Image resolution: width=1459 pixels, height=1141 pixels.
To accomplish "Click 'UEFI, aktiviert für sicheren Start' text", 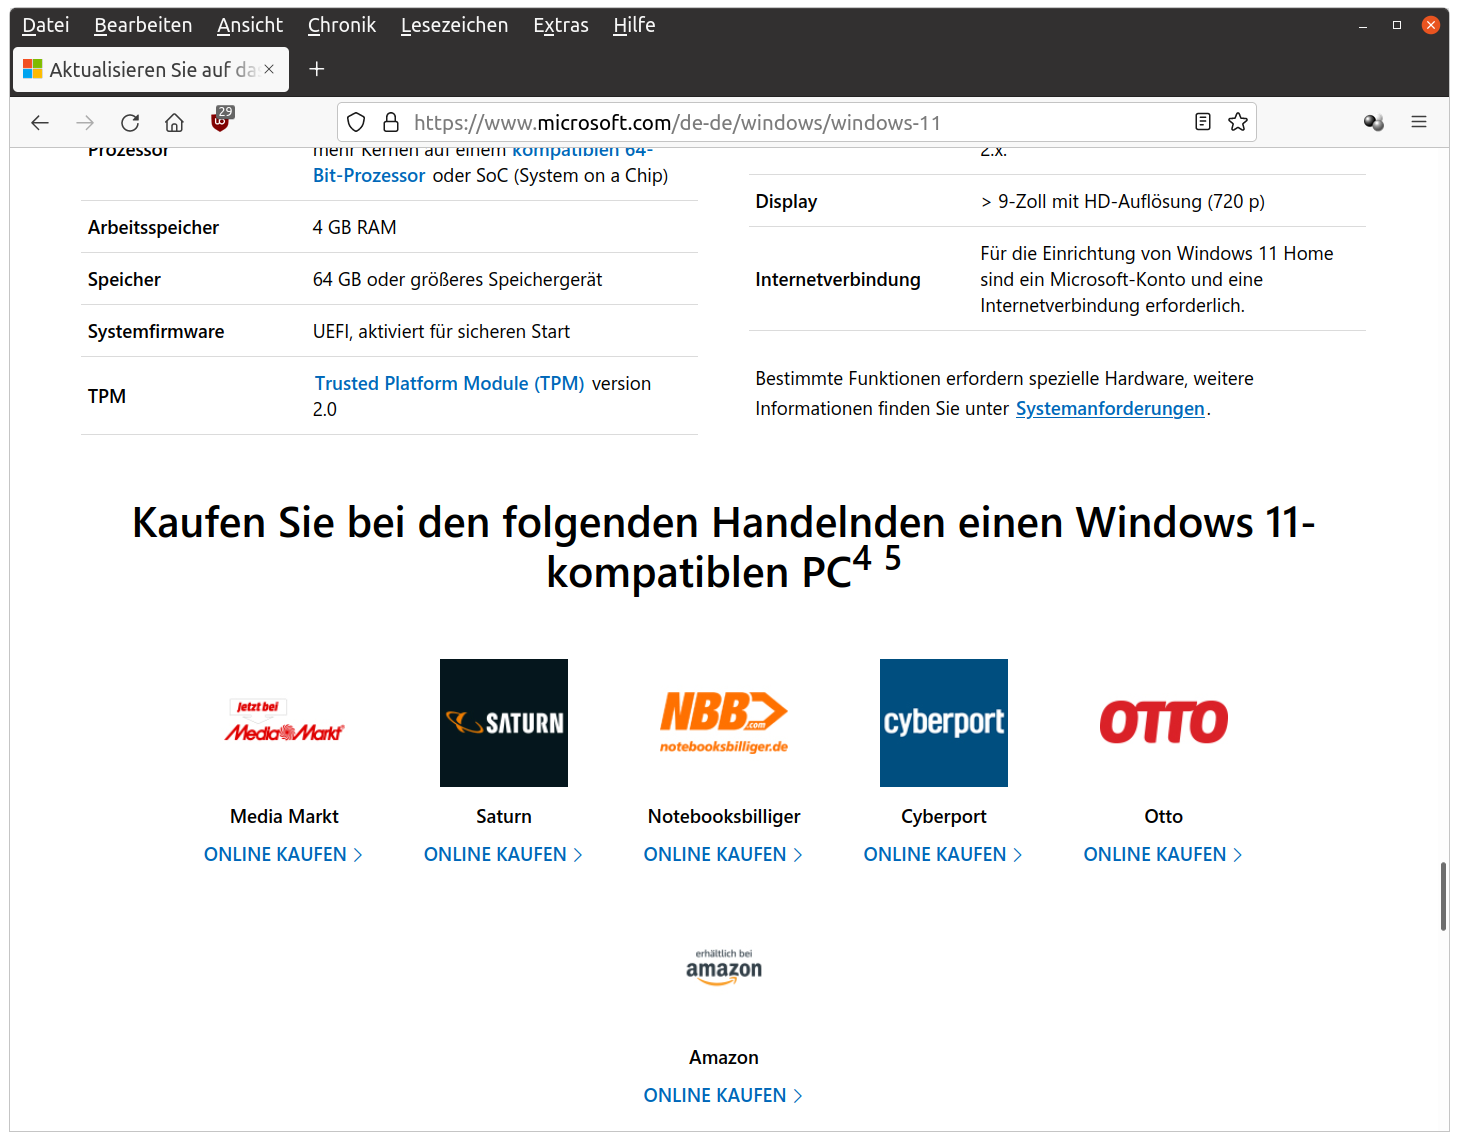I will pyautogui.click(x=441, y=331).
